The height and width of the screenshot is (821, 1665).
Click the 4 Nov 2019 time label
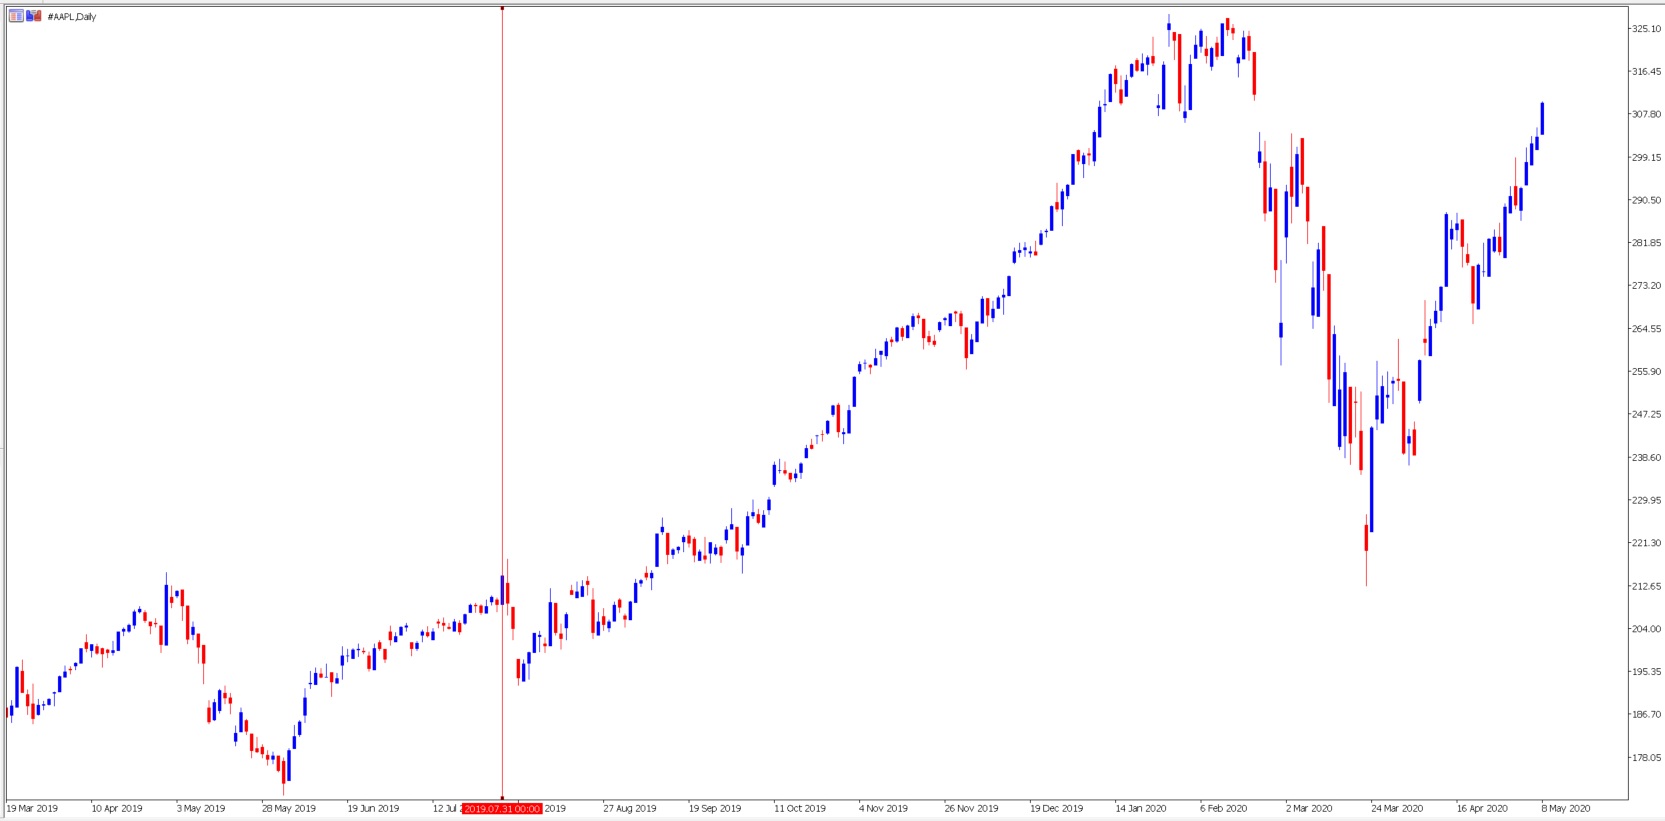pyautogui.click(x=883, y=808)
